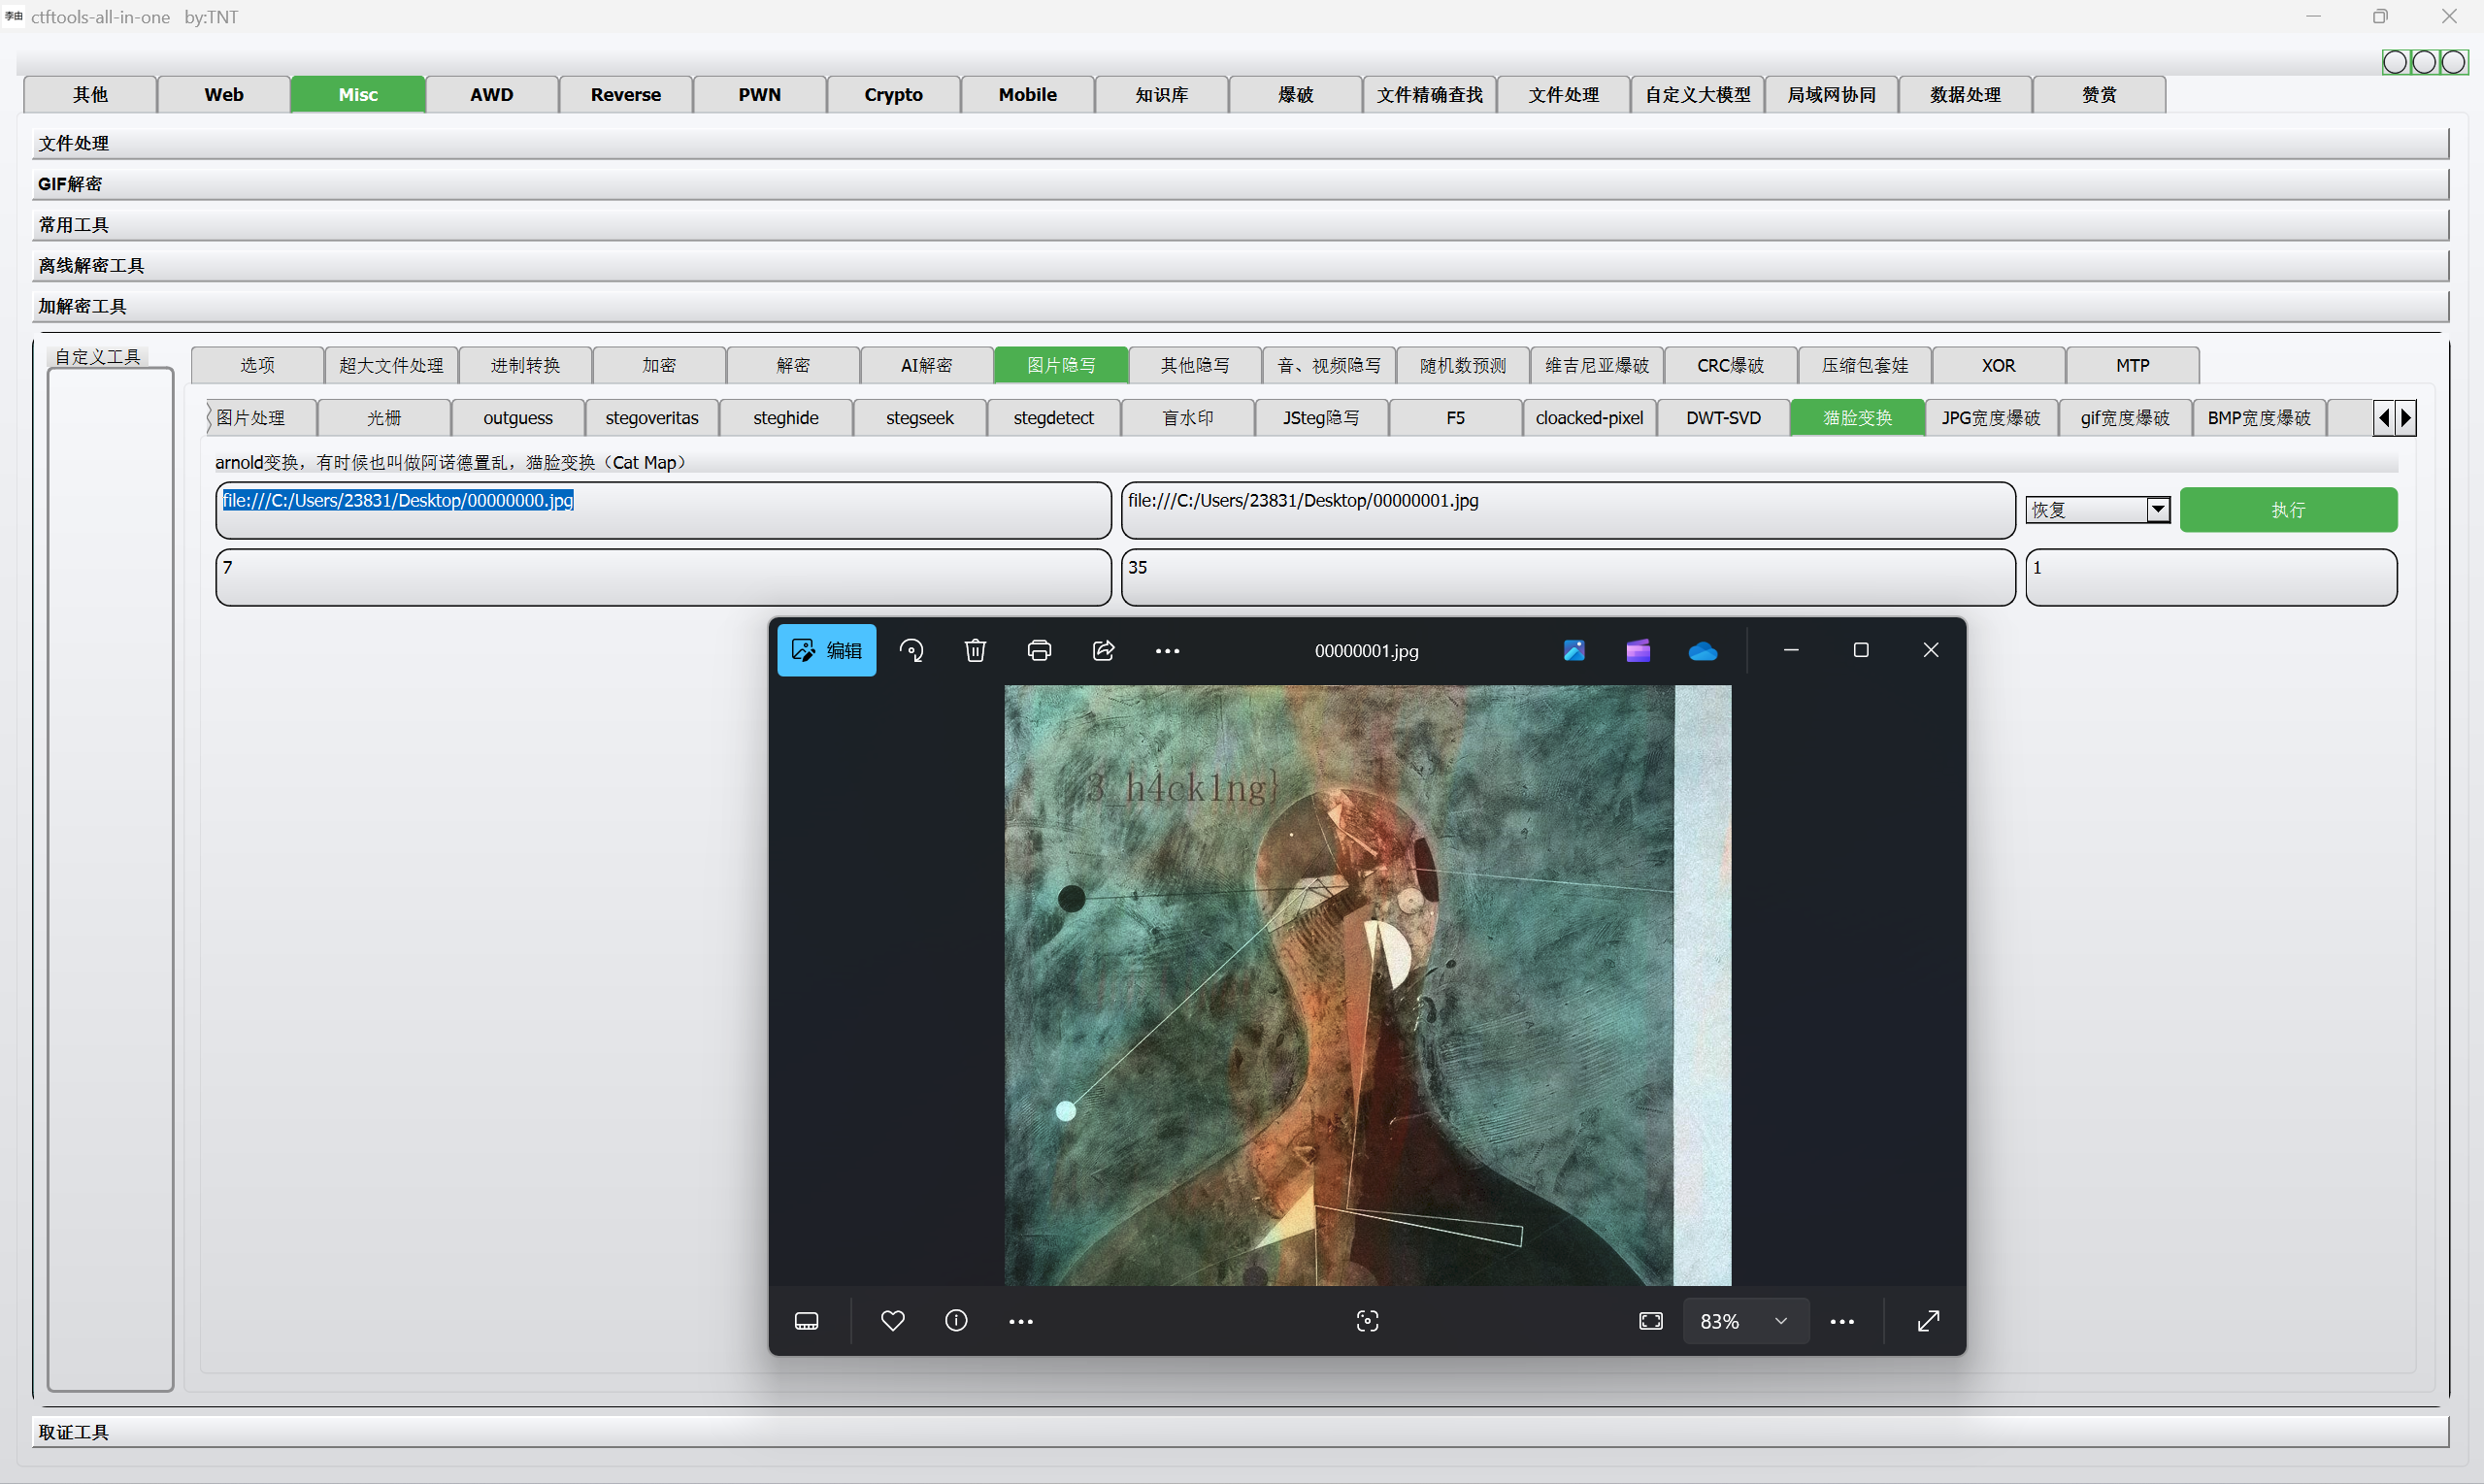The height and width of the screenshot is (1484, 2484).
Task: Open the CRC爆破 tab
Action: [x=1731, y=366]
